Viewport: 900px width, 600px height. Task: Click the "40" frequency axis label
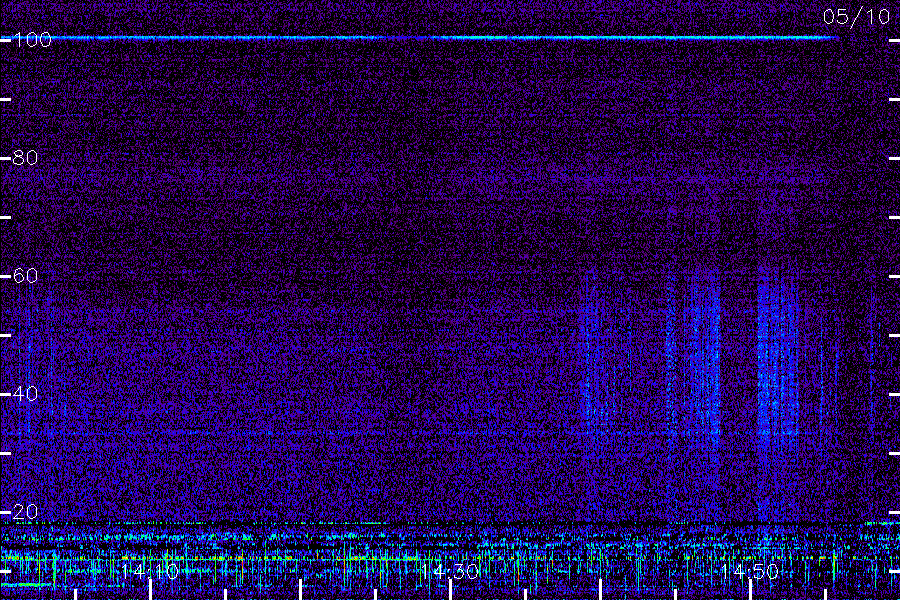point(25,394)
